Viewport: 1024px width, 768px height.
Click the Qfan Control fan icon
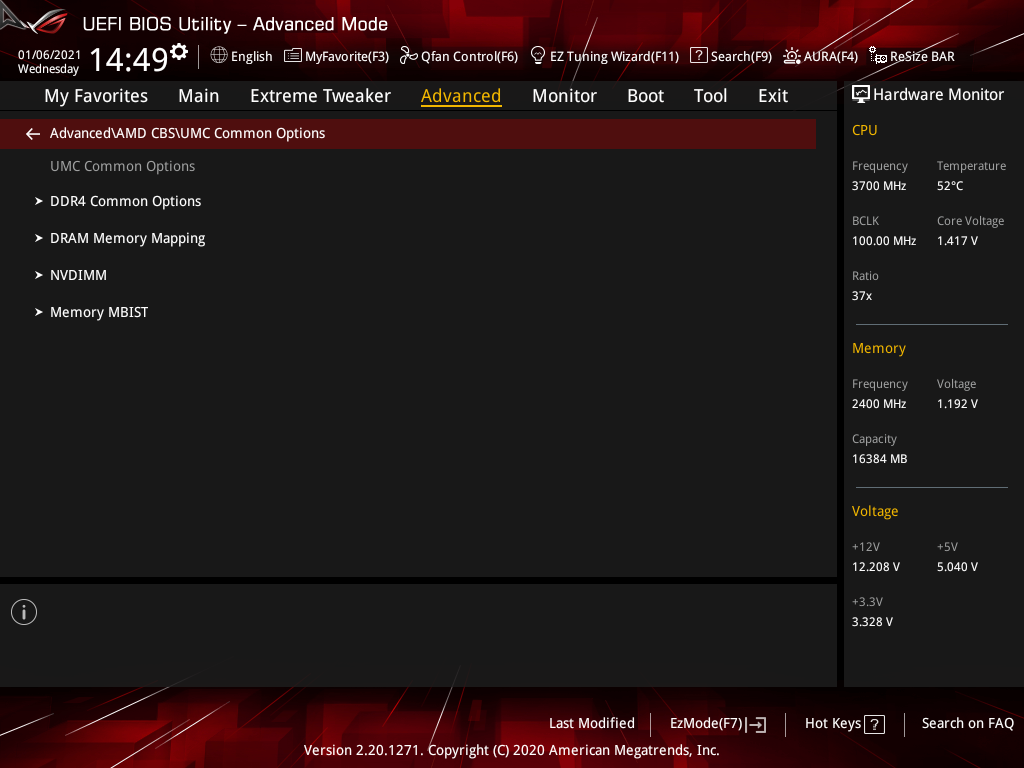click(408, 56)
